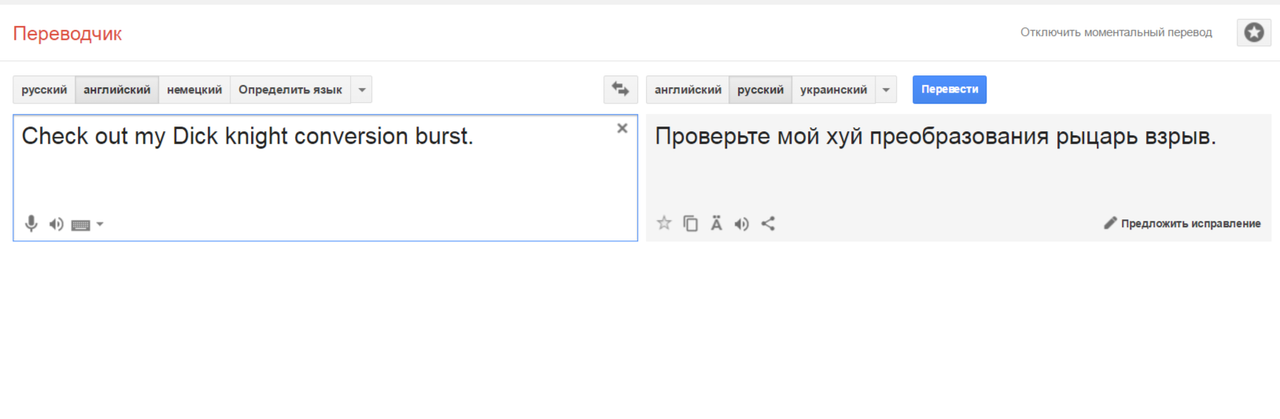The image size is (1280, 419).
Task: Show transliteration with the Ä icon
Action: (x=716, y=223)
